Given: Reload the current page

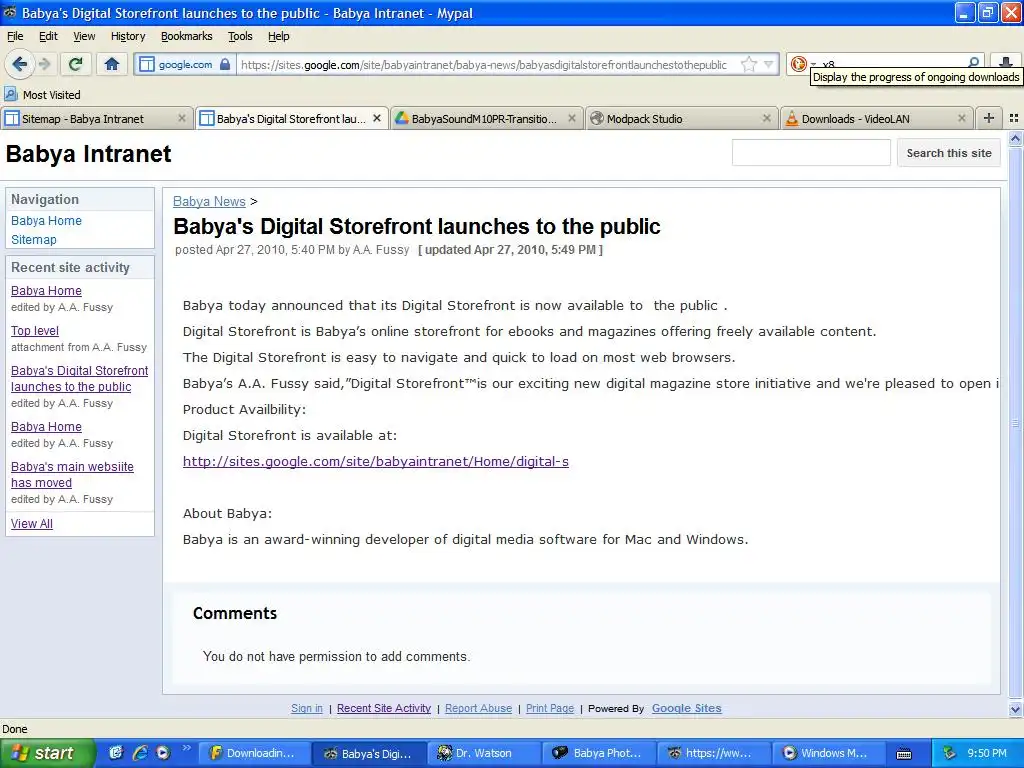Looking at the screenshot, I should point(76,64).
